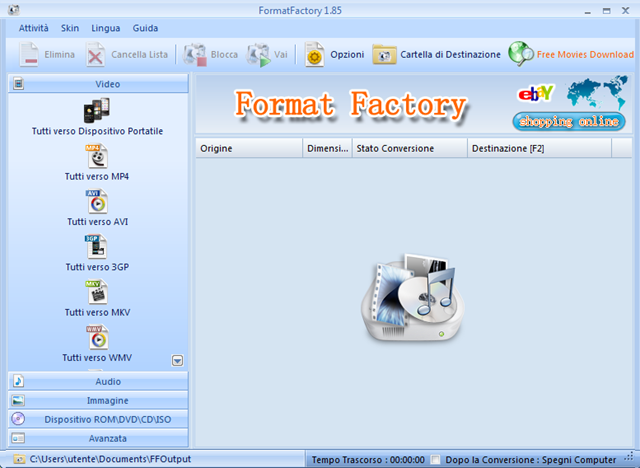Screen dimensions: 640x468
Task: Select the Tutti verso MKV icon
Action: [x=97, y=292]
